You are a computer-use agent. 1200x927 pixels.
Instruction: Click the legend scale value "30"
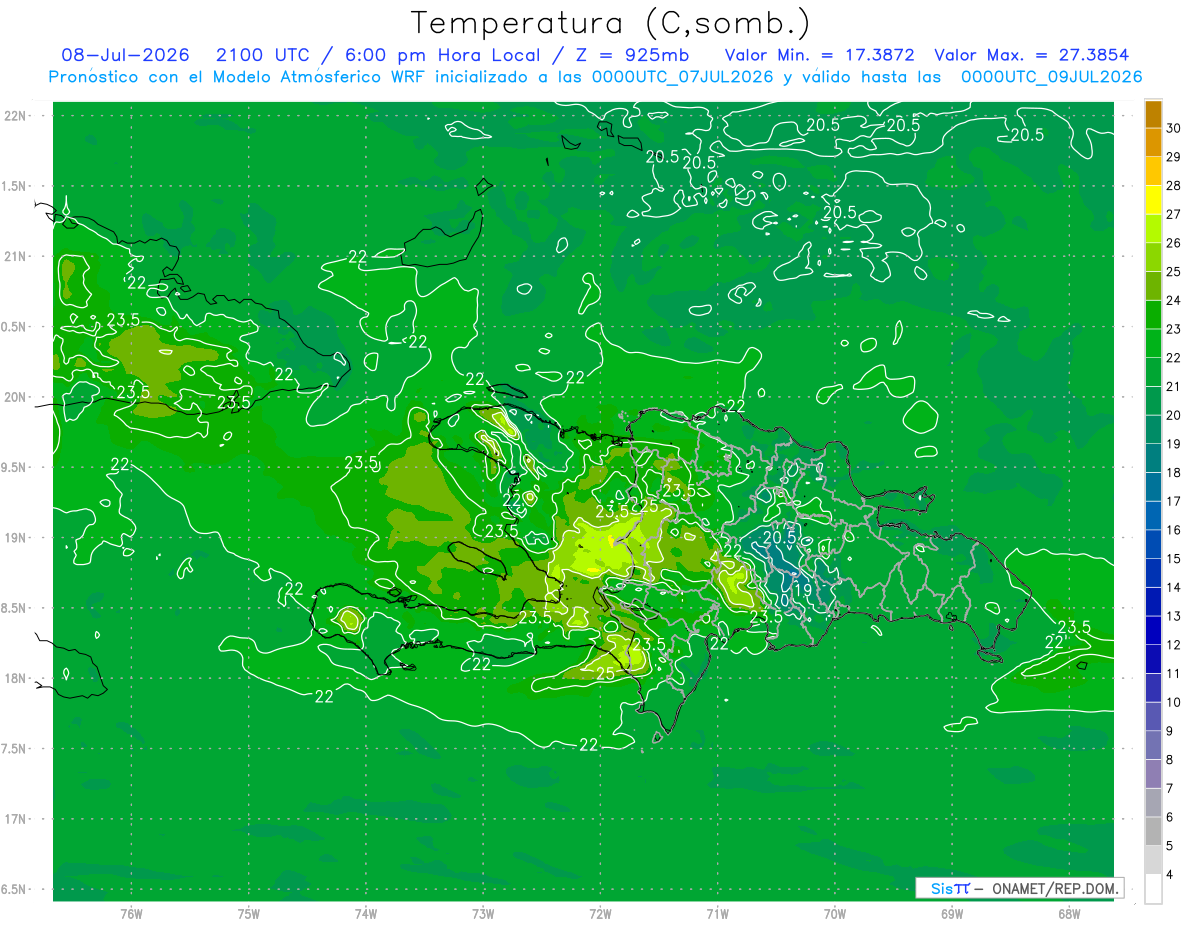1173,128
